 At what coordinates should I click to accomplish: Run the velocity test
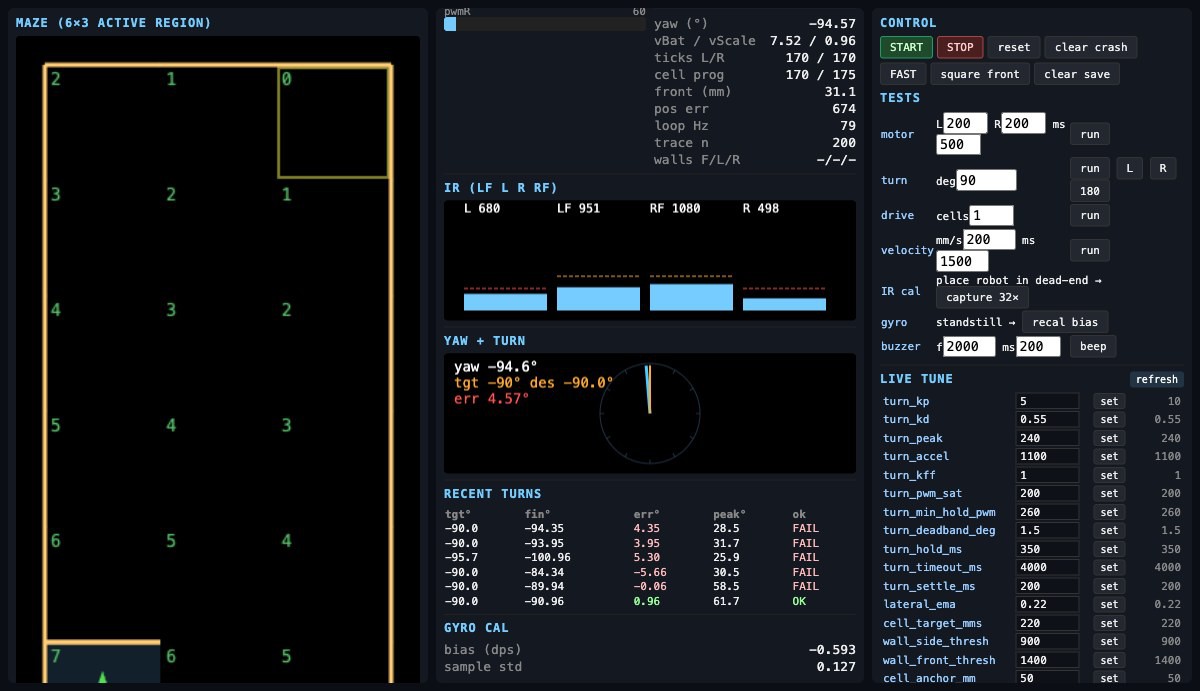tap(1089, 250)
